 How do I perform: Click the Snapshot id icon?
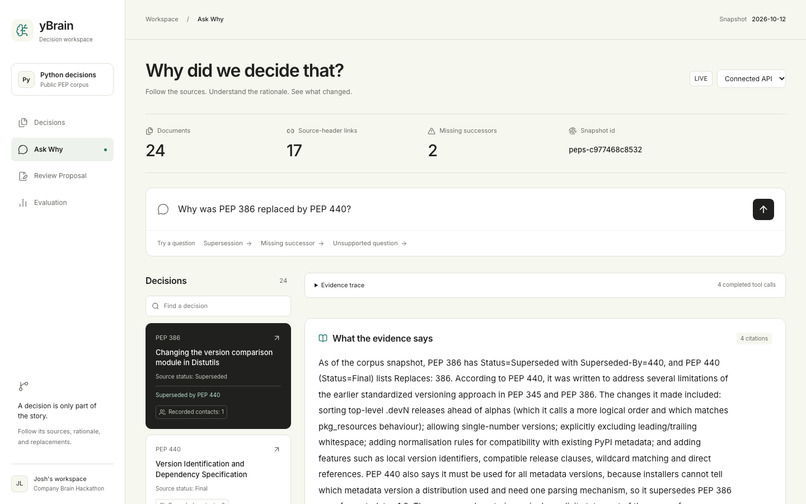click(x=573, y=131)
